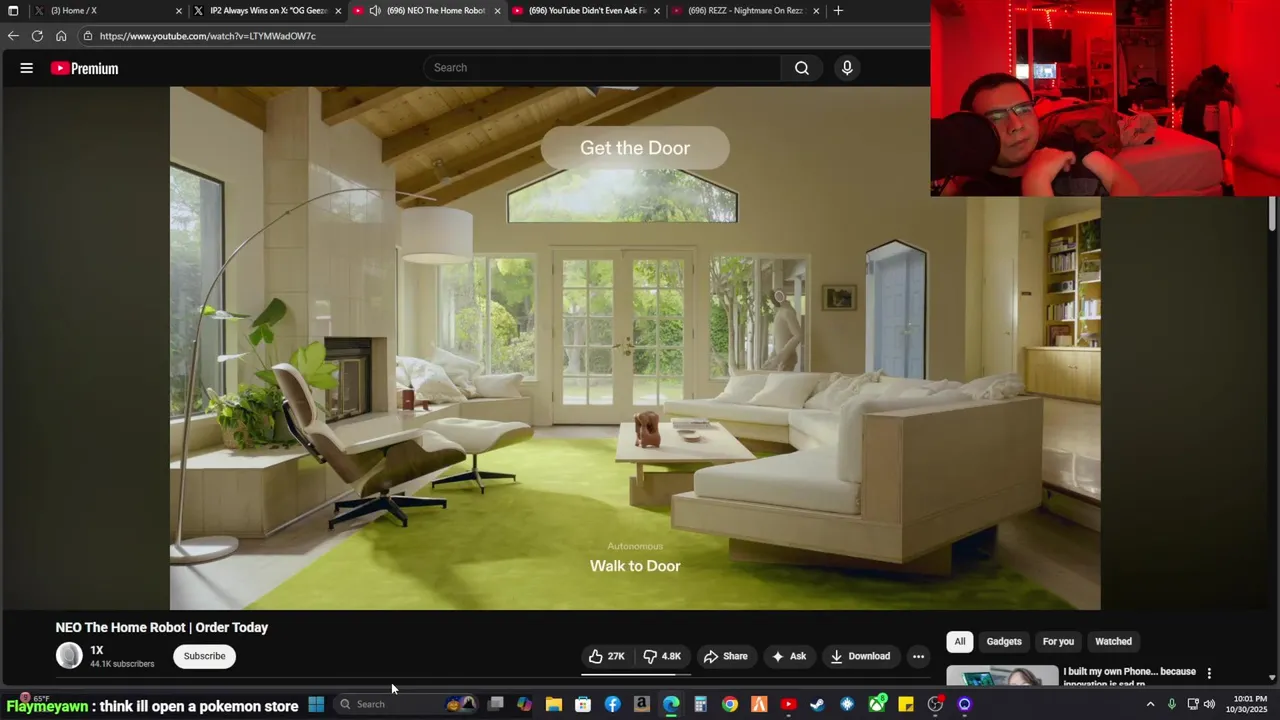Share the video
This screenshot has width=1280, height=720.
725,656
